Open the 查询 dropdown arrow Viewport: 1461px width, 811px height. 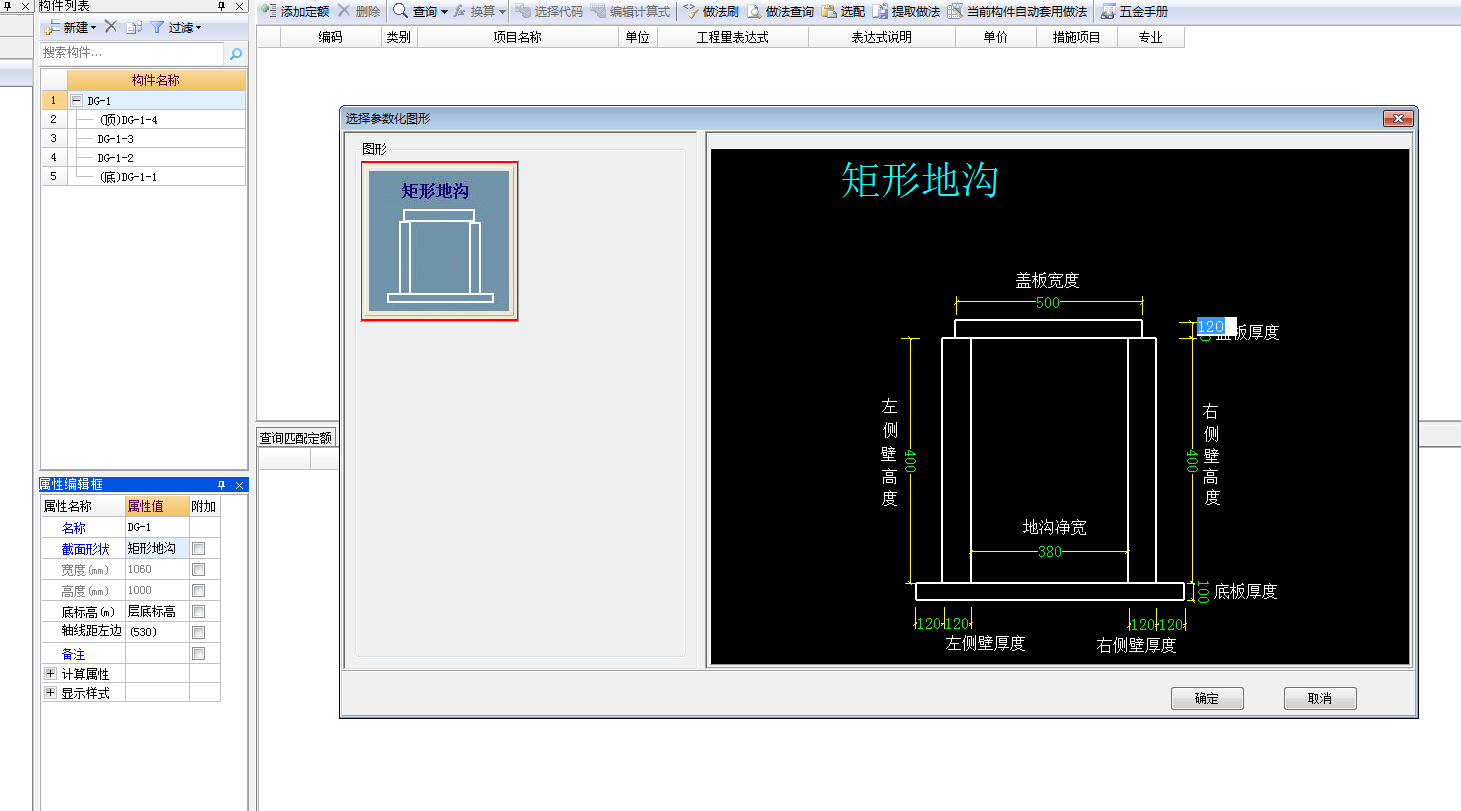(x=444, y=13)
